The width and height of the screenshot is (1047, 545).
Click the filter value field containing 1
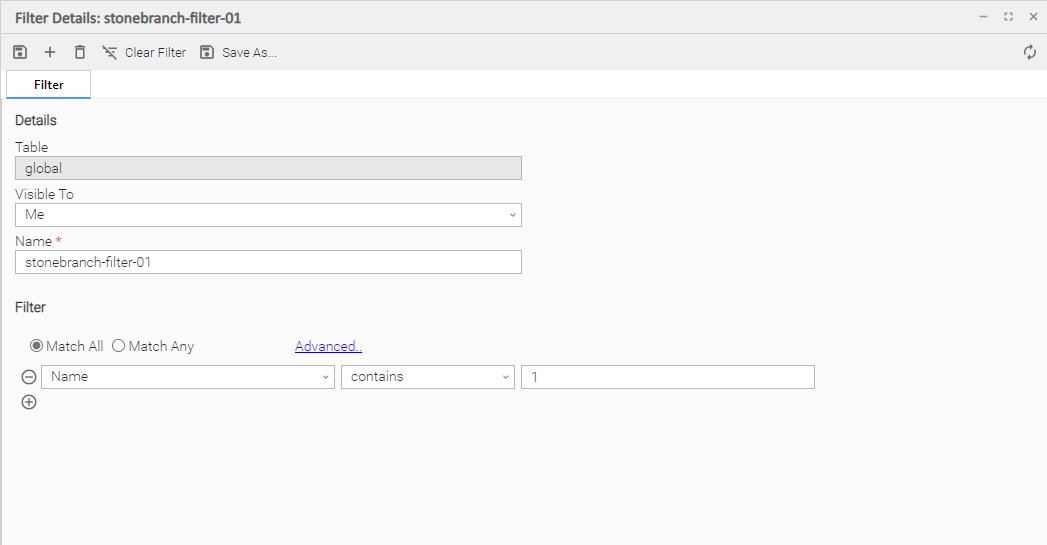pos(667,377)
